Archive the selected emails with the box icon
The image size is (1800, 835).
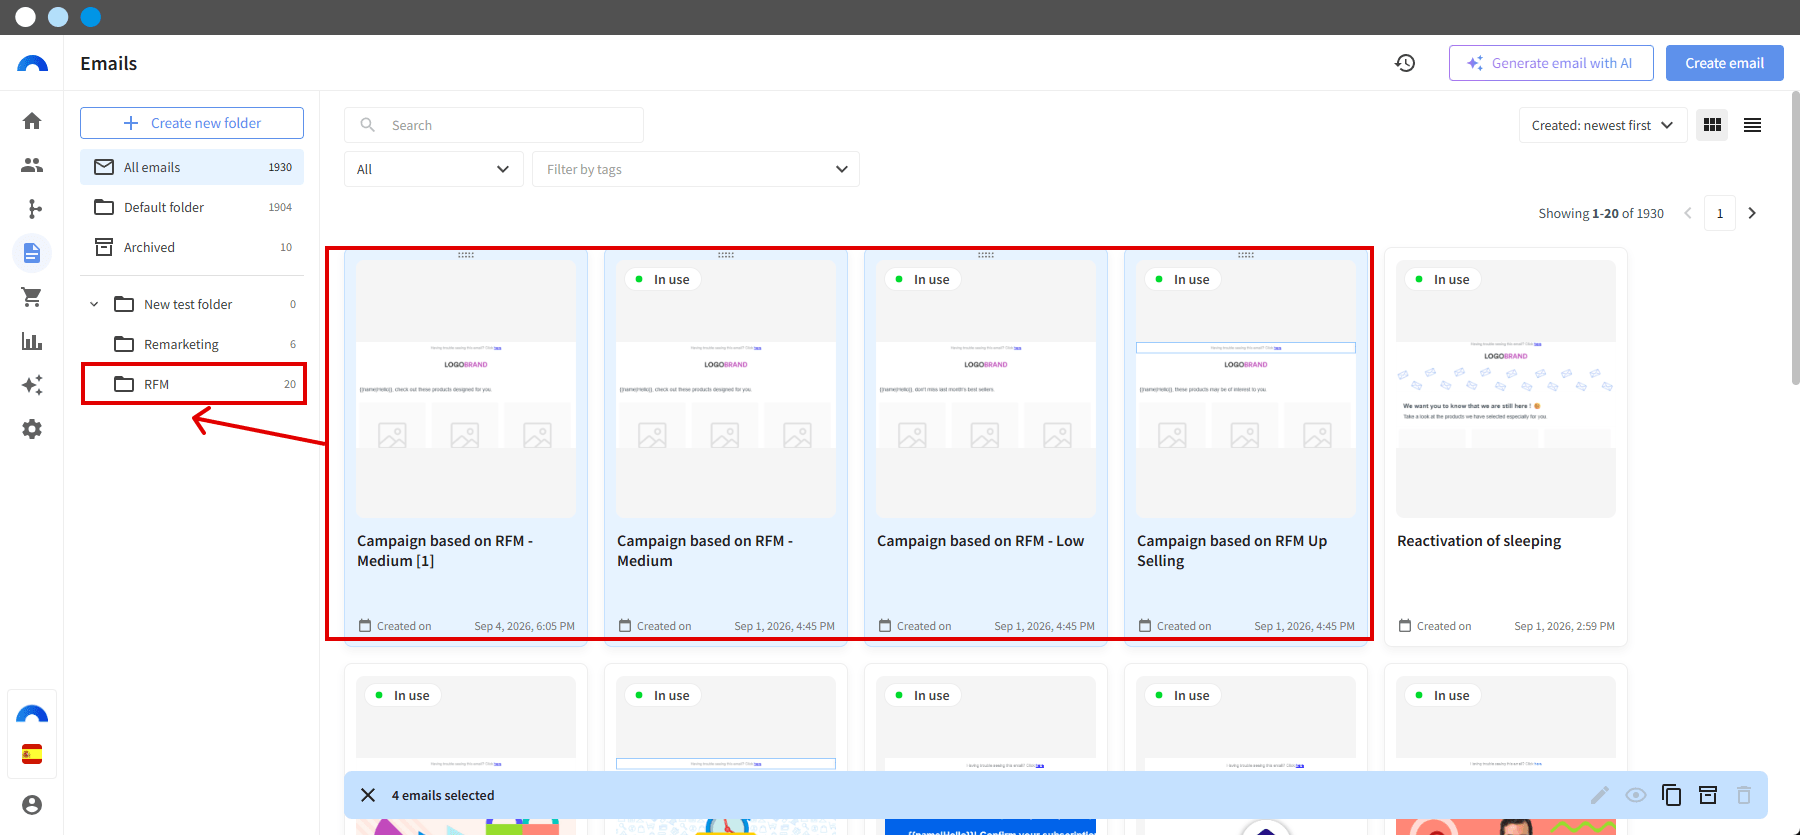pos(1708,795)
